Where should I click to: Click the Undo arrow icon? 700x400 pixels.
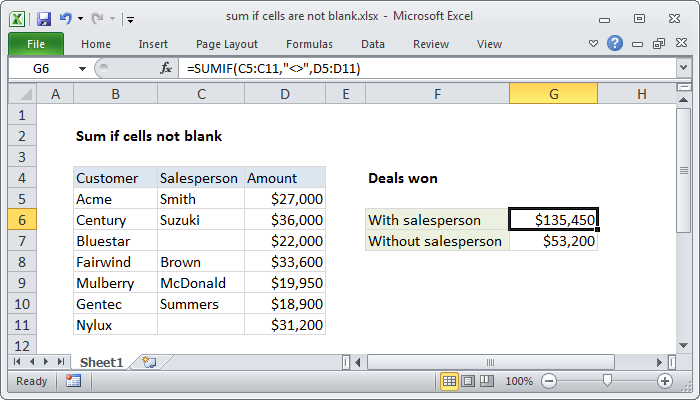65,18
